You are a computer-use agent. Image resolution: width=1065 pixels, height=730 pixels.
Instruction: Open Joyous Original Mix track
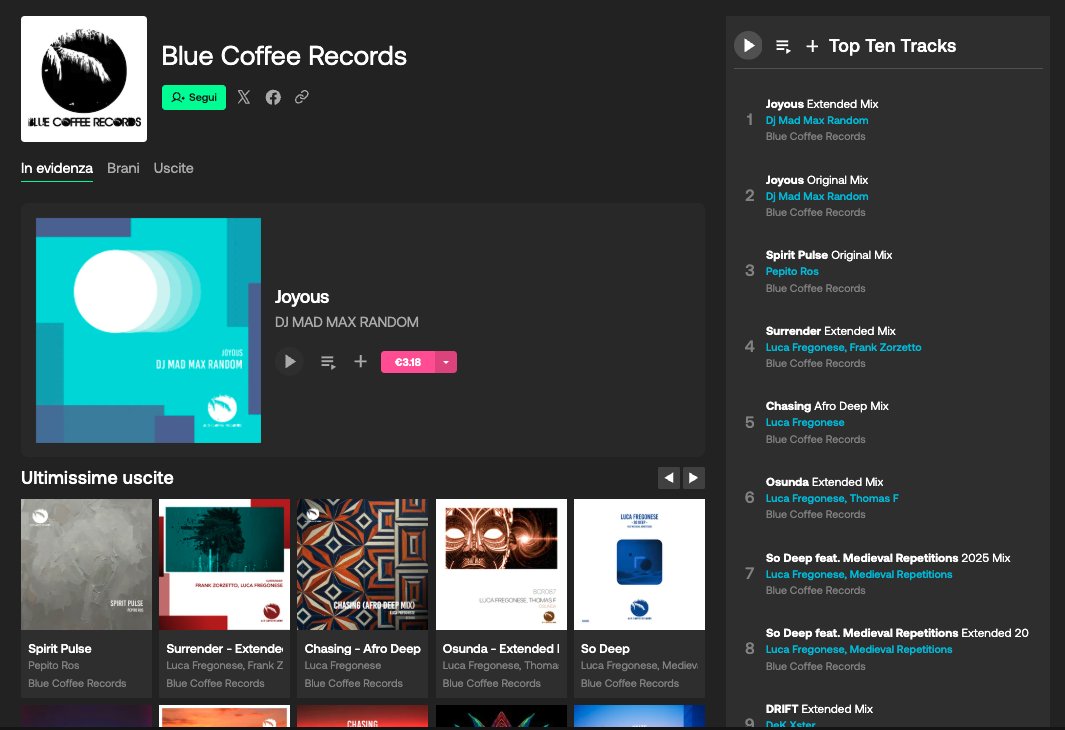(x=816, y=180)
